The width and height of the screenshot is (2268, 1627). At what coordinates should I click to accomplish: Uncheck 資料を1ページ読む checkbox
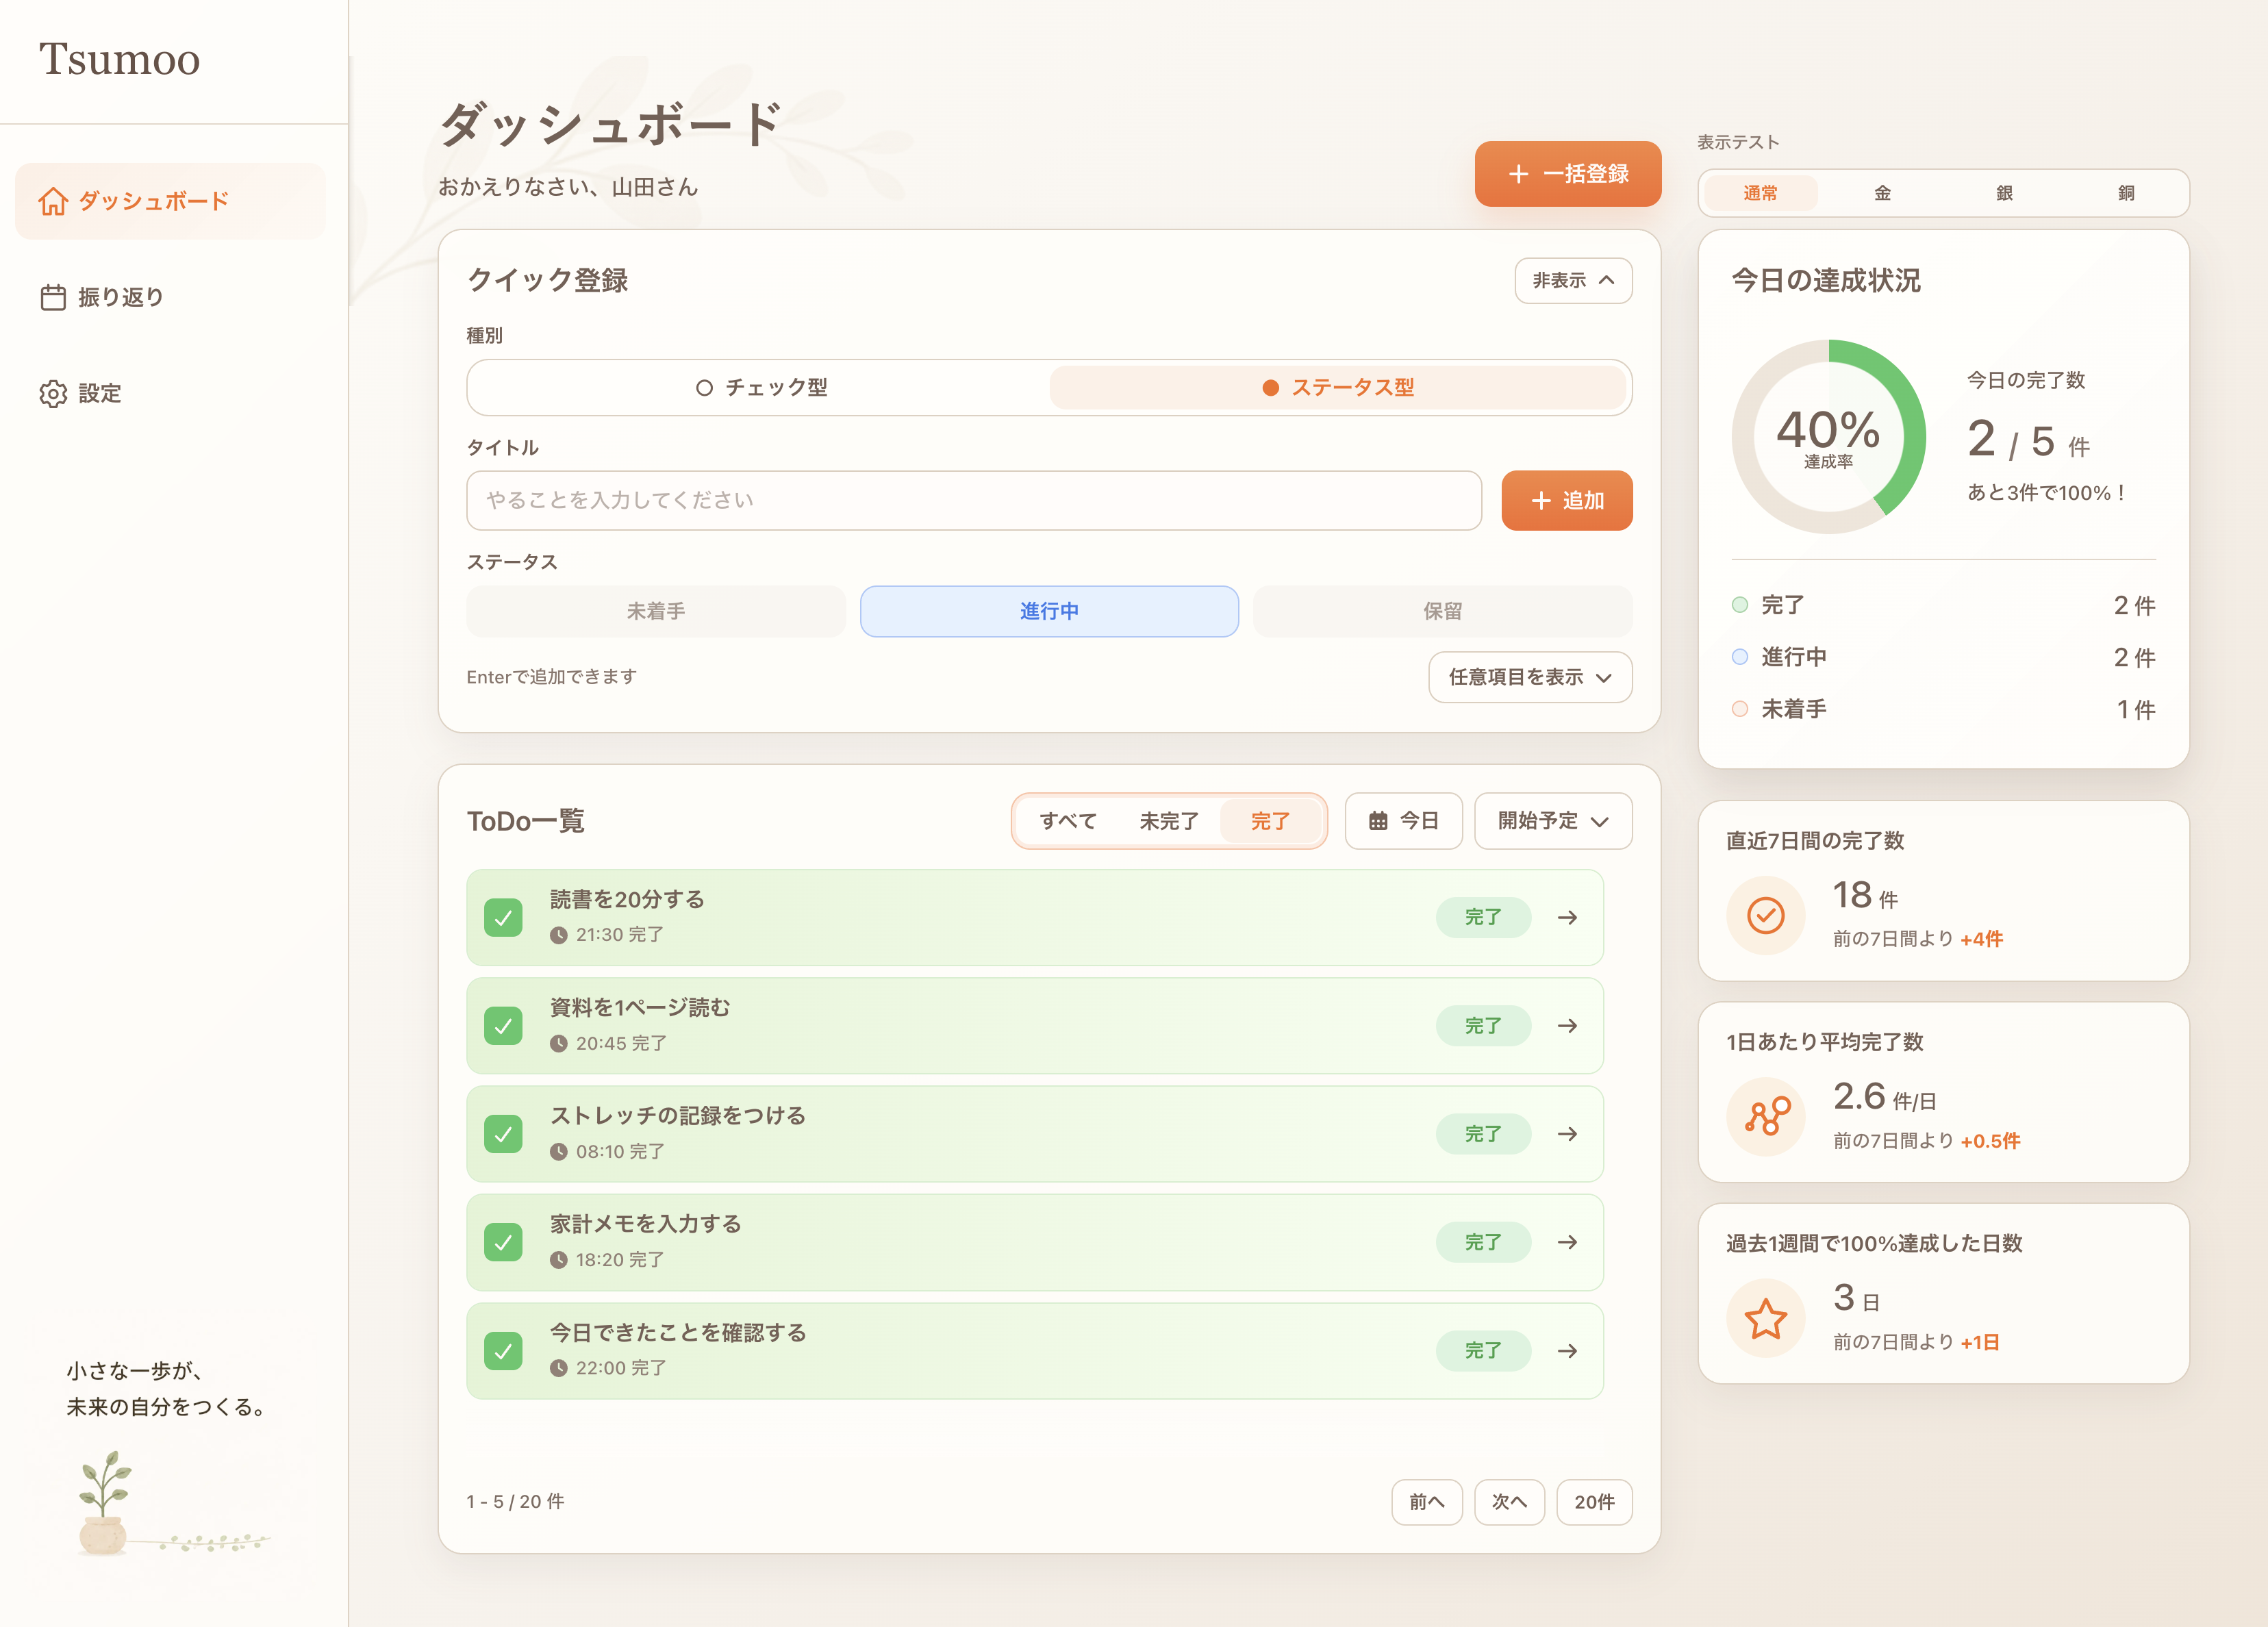503,1026
